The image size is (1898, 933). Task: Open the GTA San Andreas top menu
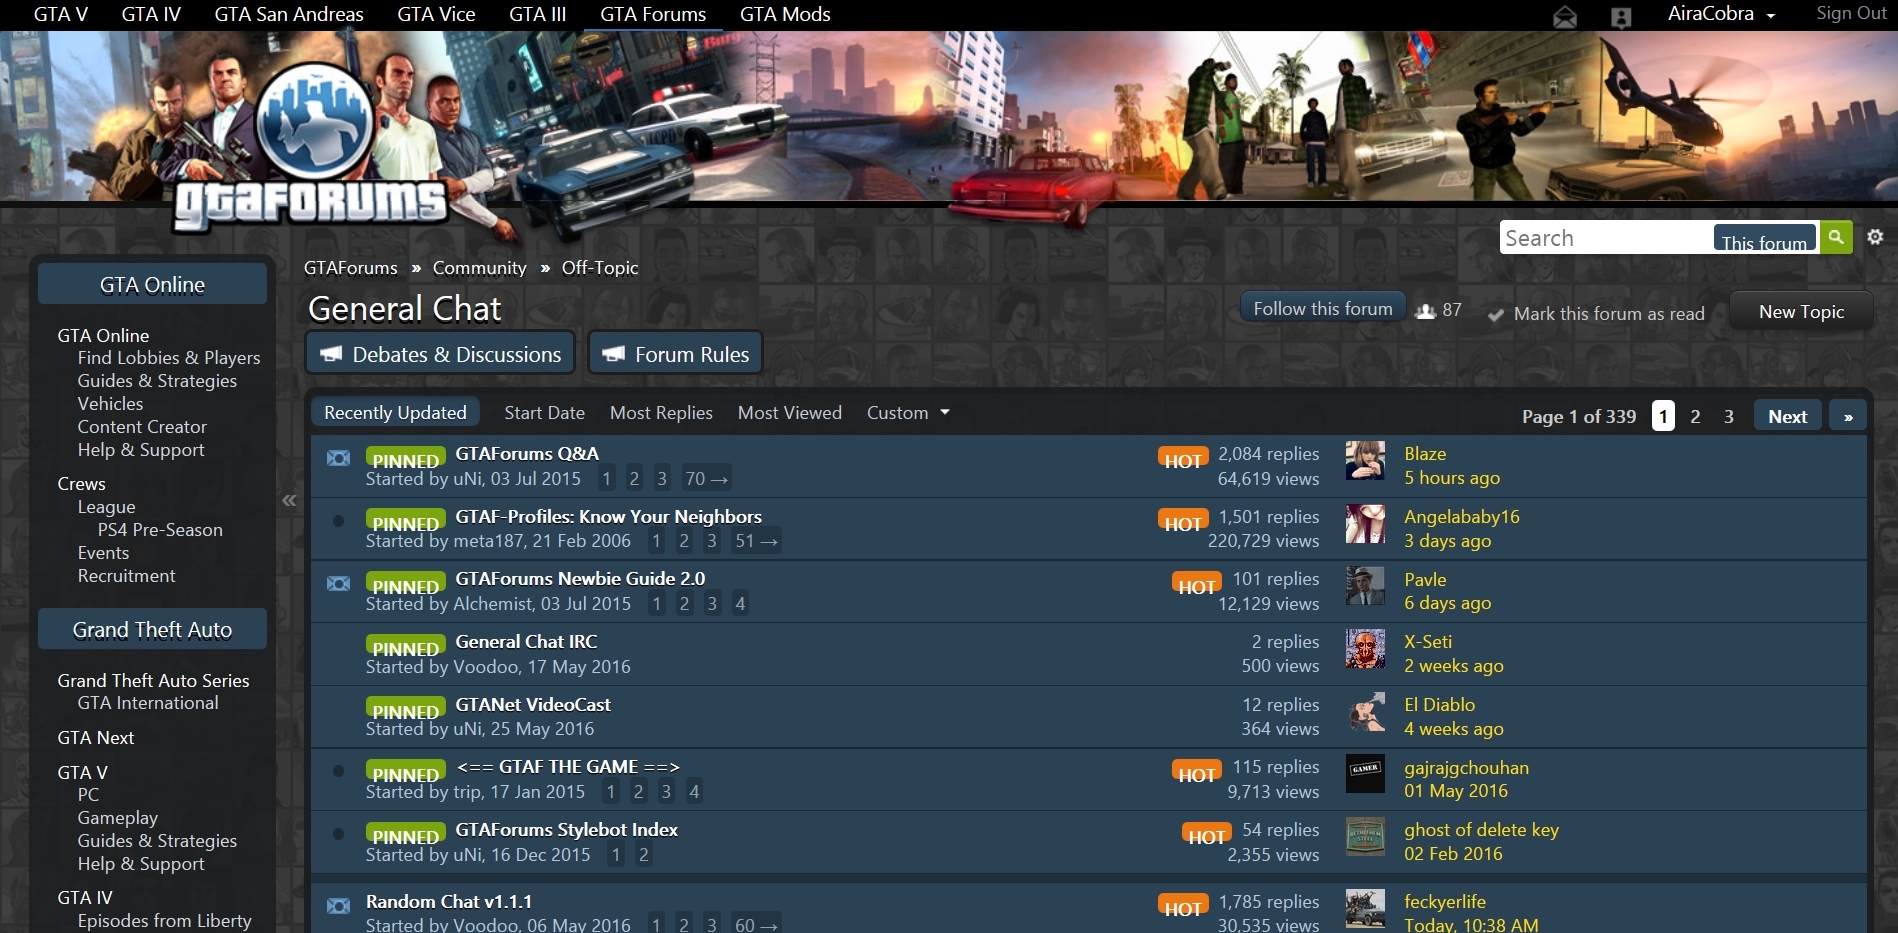click(x=289, y=14)
